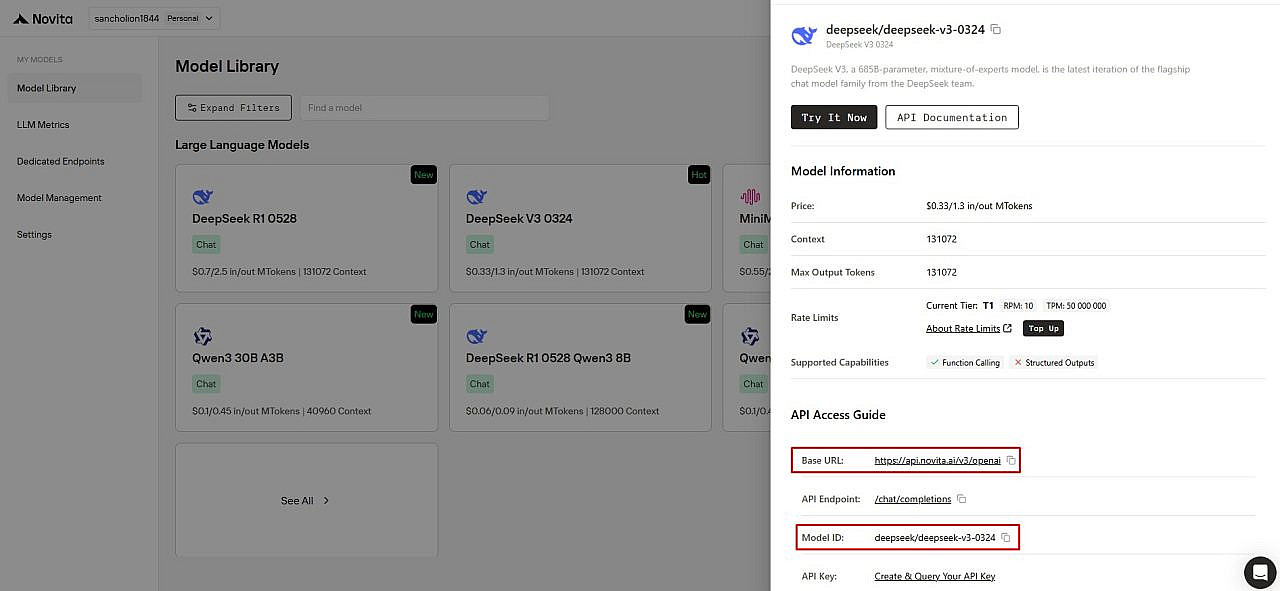Viewport: 1280px width, 591px height.
Task: Click the Chat tag on DeepSeek R1 0528
Action: click(206, 244)
